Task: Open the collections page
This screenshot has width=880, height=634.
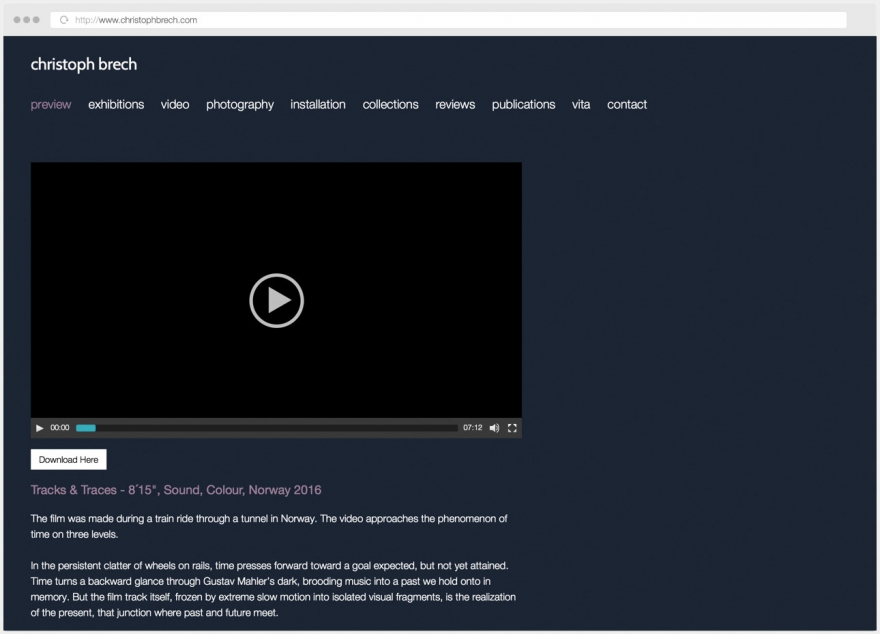Action: point(390,104)
